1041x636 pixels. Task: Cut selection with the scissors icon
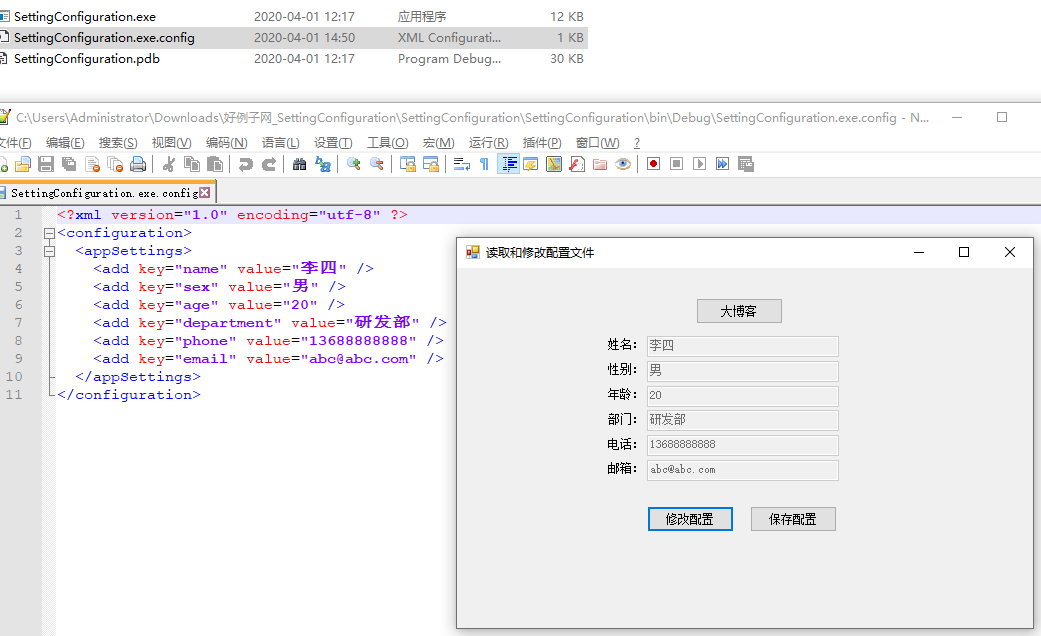coord(169,164)
